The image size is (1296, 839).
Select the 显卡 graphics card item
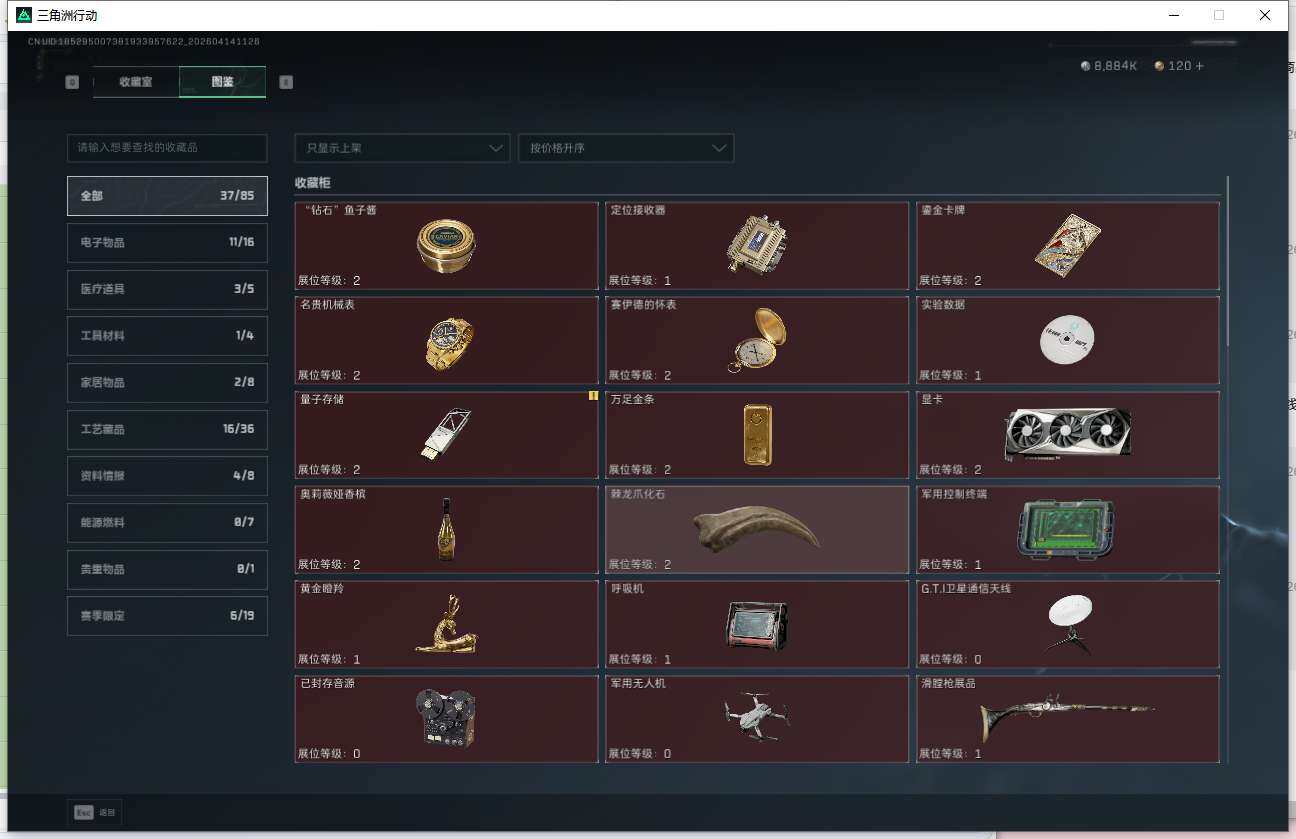(x=1068, y=435)
